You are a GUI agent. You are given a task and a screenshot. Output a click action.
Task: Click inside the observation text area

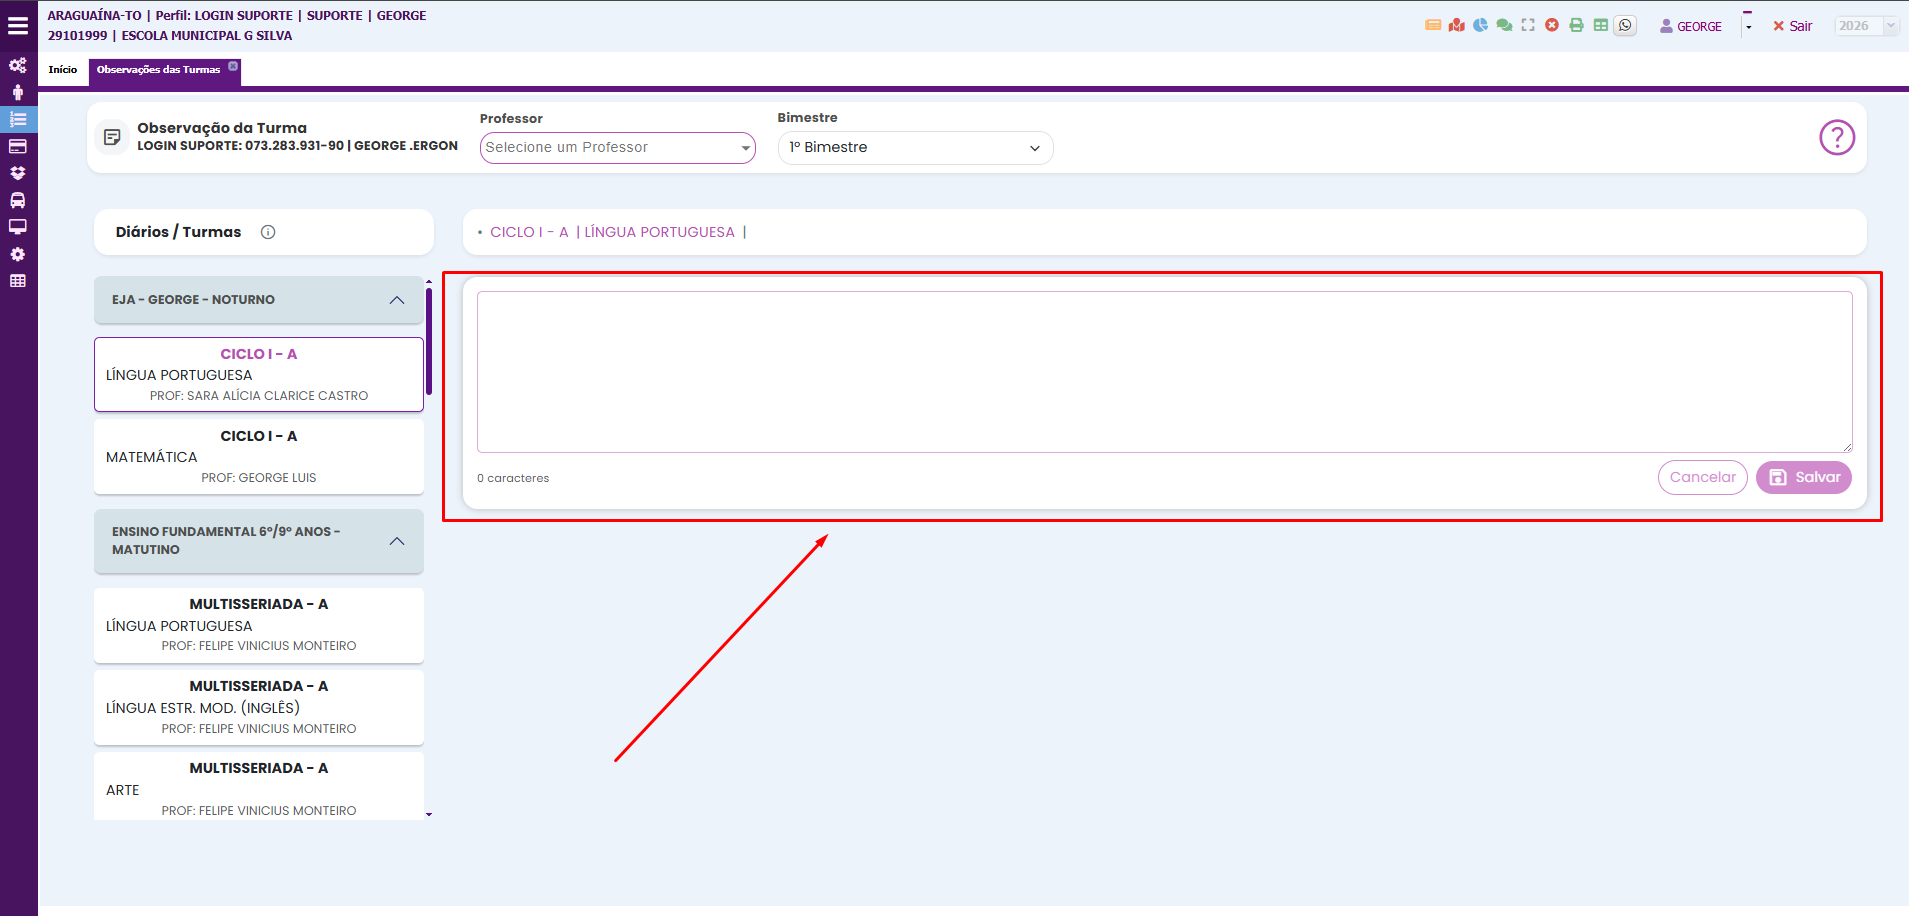pos(1164,372)
